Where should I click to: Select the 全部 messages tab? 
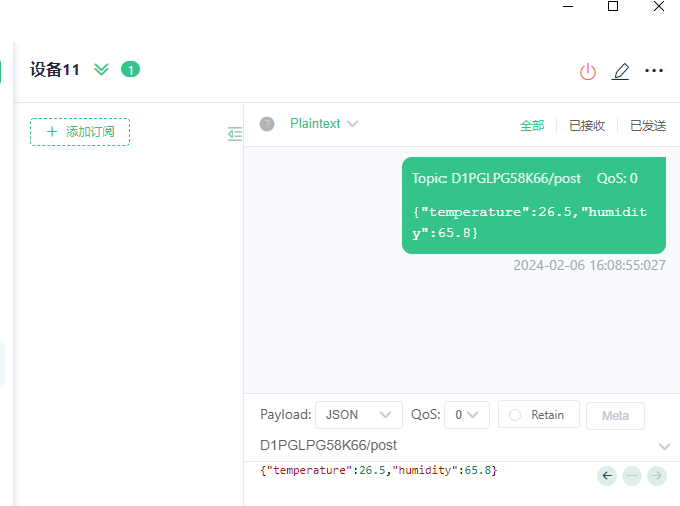pyautogui.click(x=532, y=125)
